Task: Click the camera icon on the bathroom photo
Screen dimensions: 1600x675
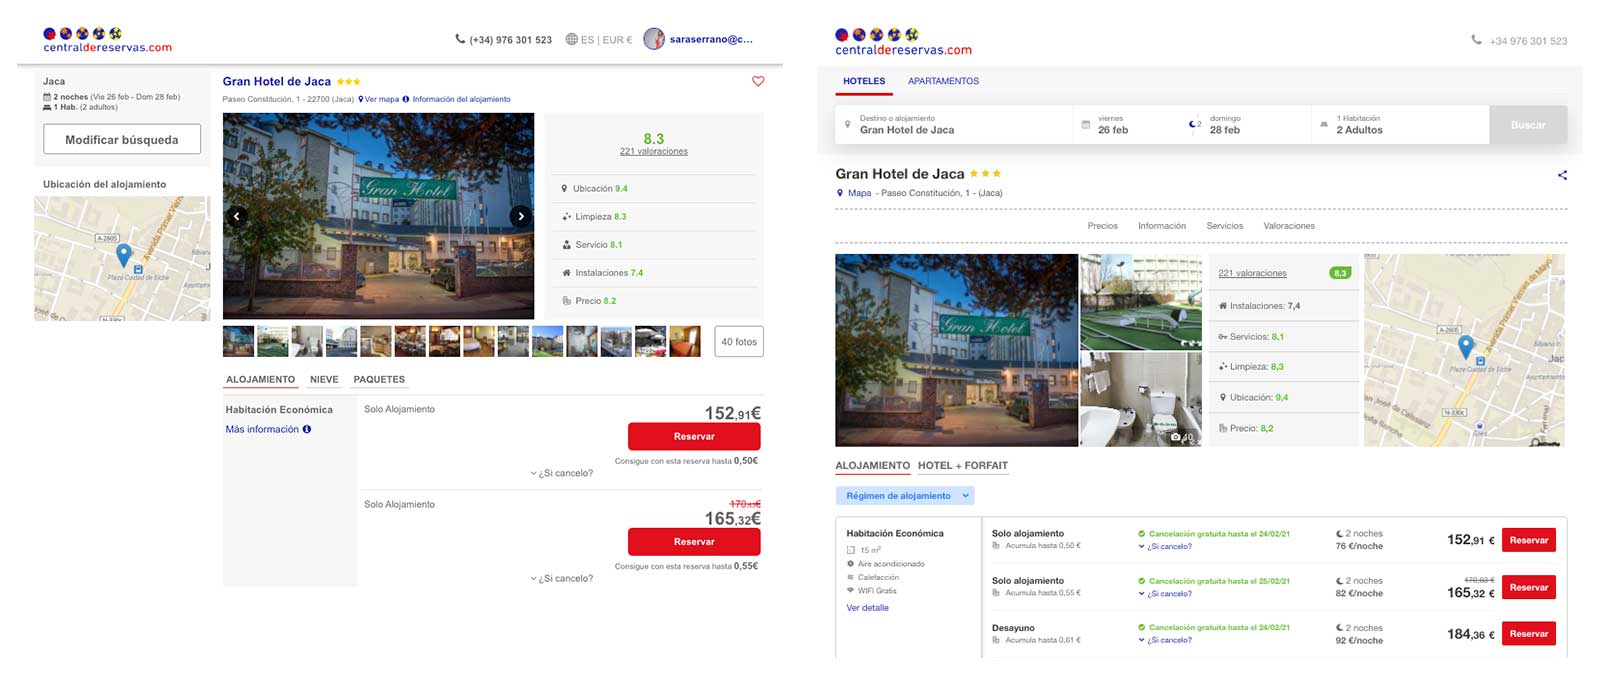Action: click(1176, 437)
